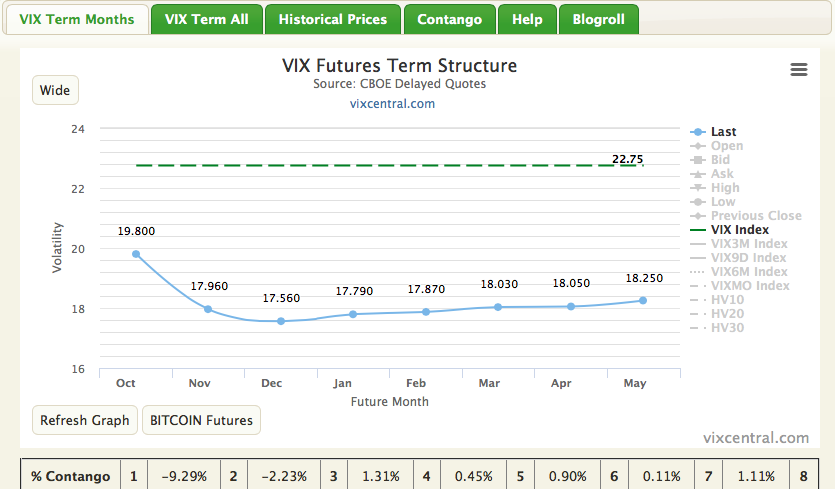Open BITCOIN Futures chart
This screenshot has width=835, height=489.
point(201,420)
